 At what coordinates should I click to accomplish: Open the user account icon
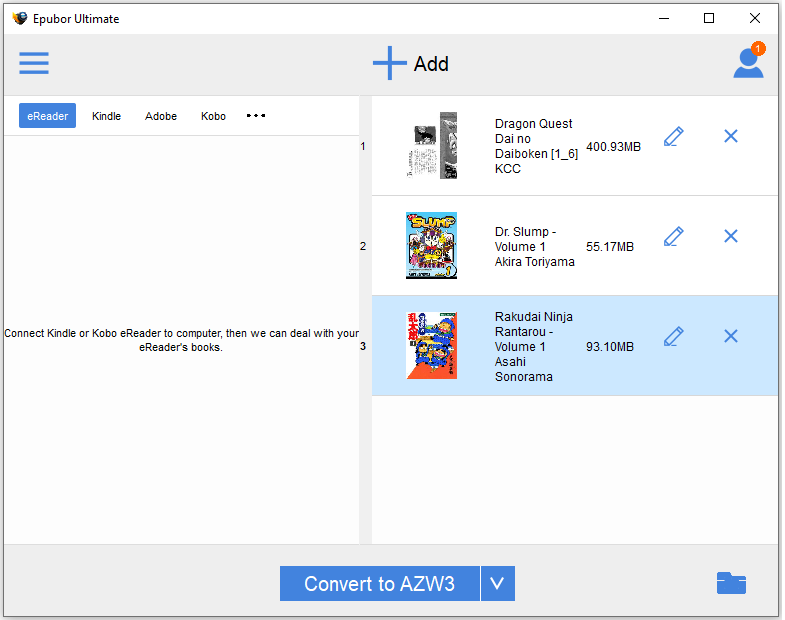point(748,62)
